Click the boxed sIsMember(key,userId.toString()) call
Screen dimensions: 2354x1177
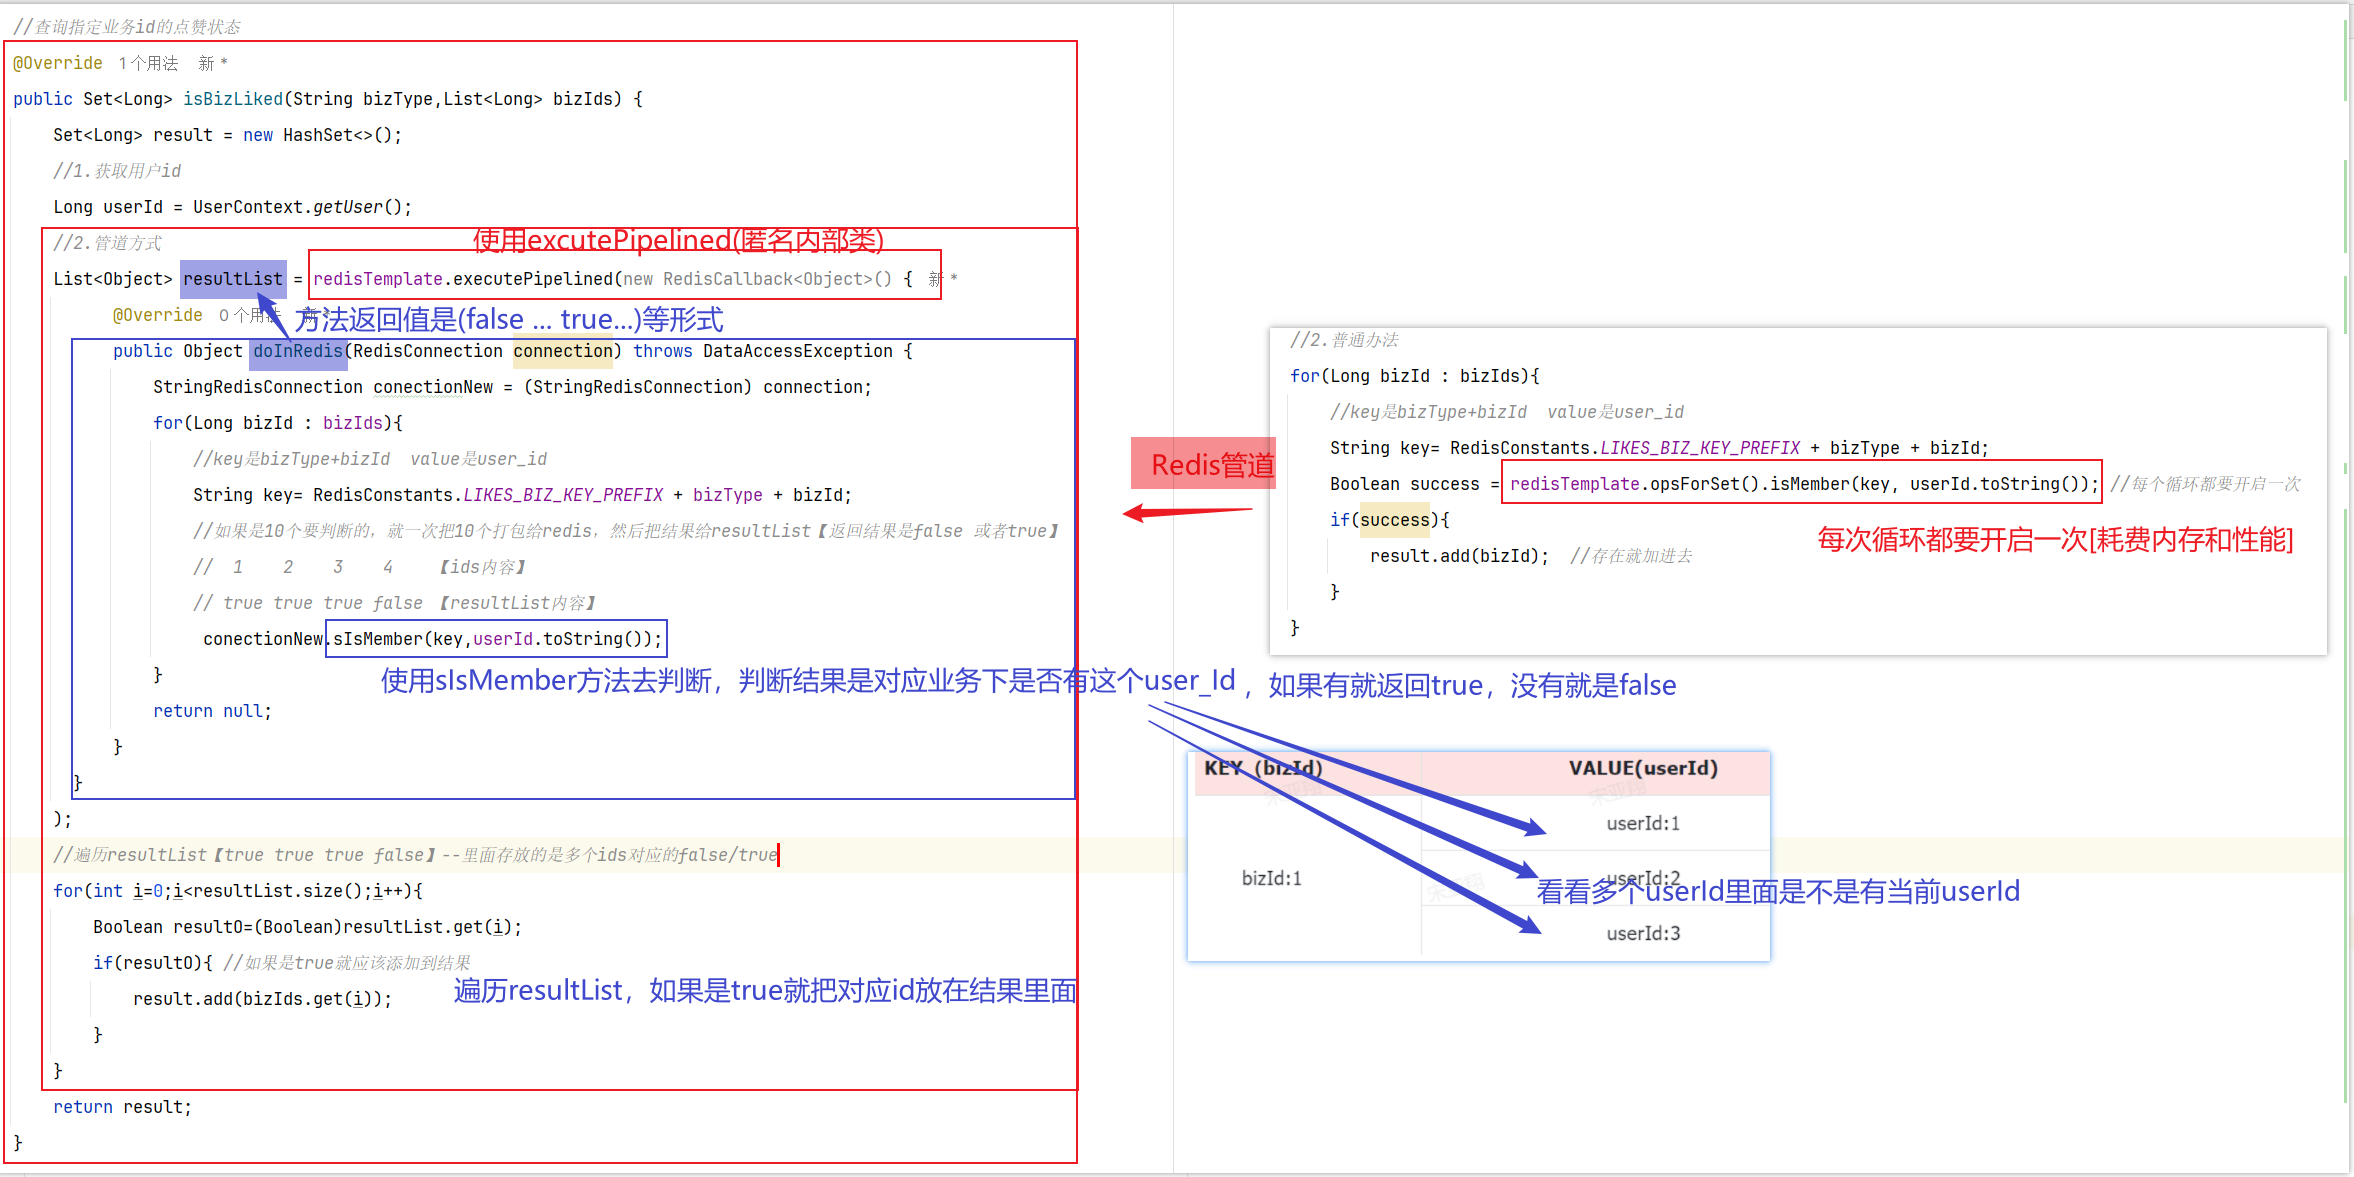[496, 639]
